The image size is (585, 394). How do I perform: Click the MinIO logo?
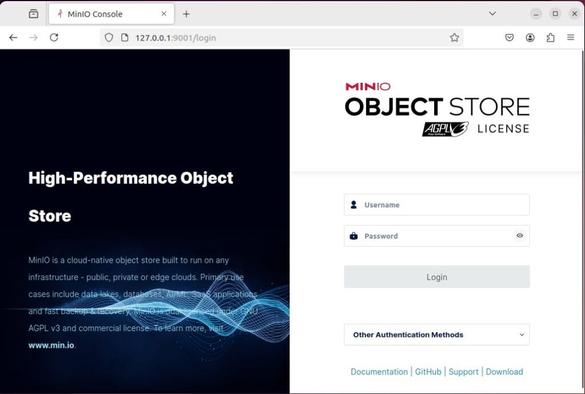pyautogui.click(x=368, y=87)
